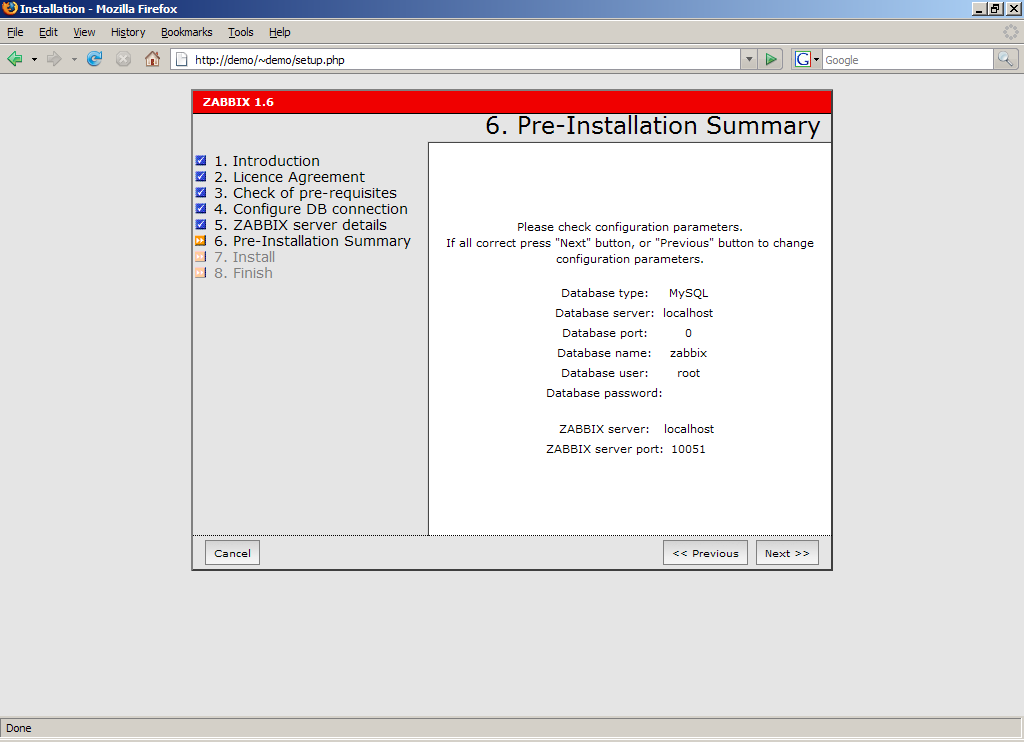Click the Next >> button
1024x742 pixels.
pos(787,553)
